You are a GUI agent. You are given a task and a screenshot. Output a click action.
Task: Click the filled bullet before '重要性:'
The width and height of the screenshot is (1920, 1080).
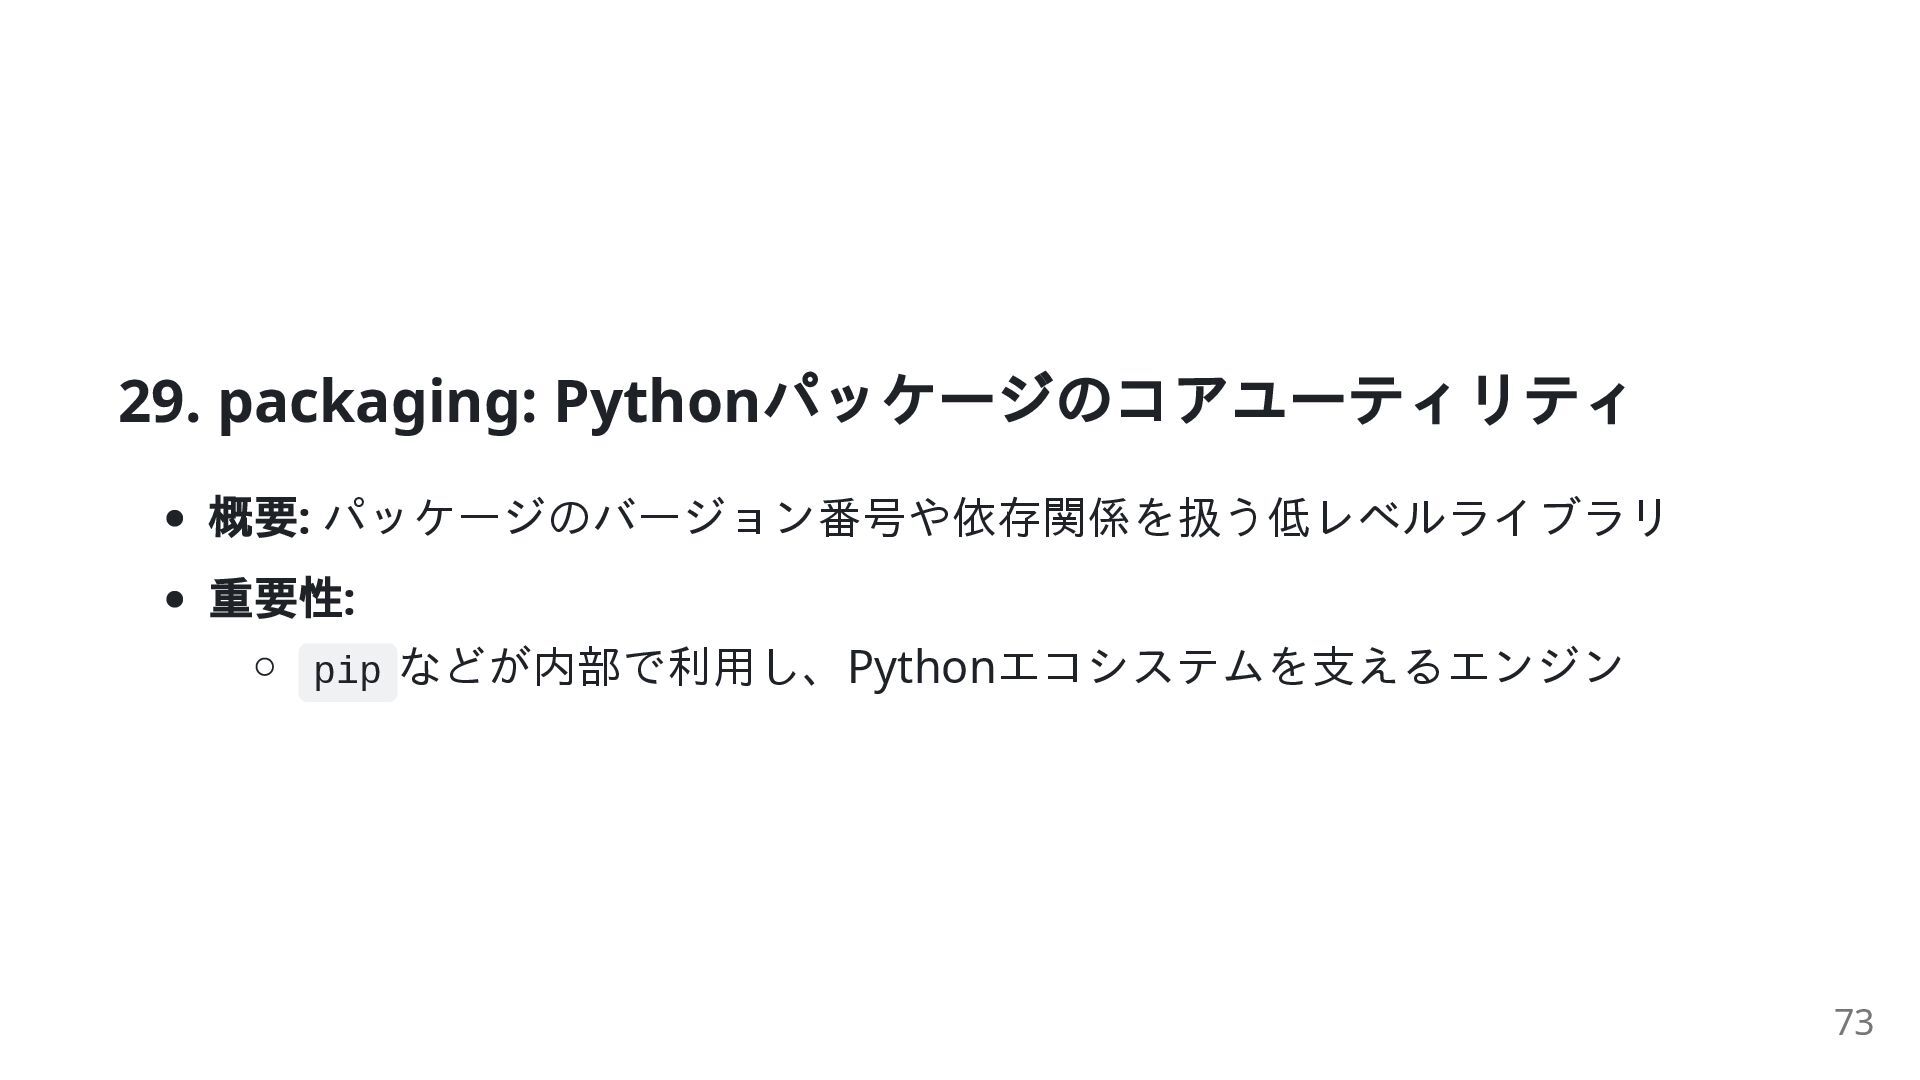(175, 600)
